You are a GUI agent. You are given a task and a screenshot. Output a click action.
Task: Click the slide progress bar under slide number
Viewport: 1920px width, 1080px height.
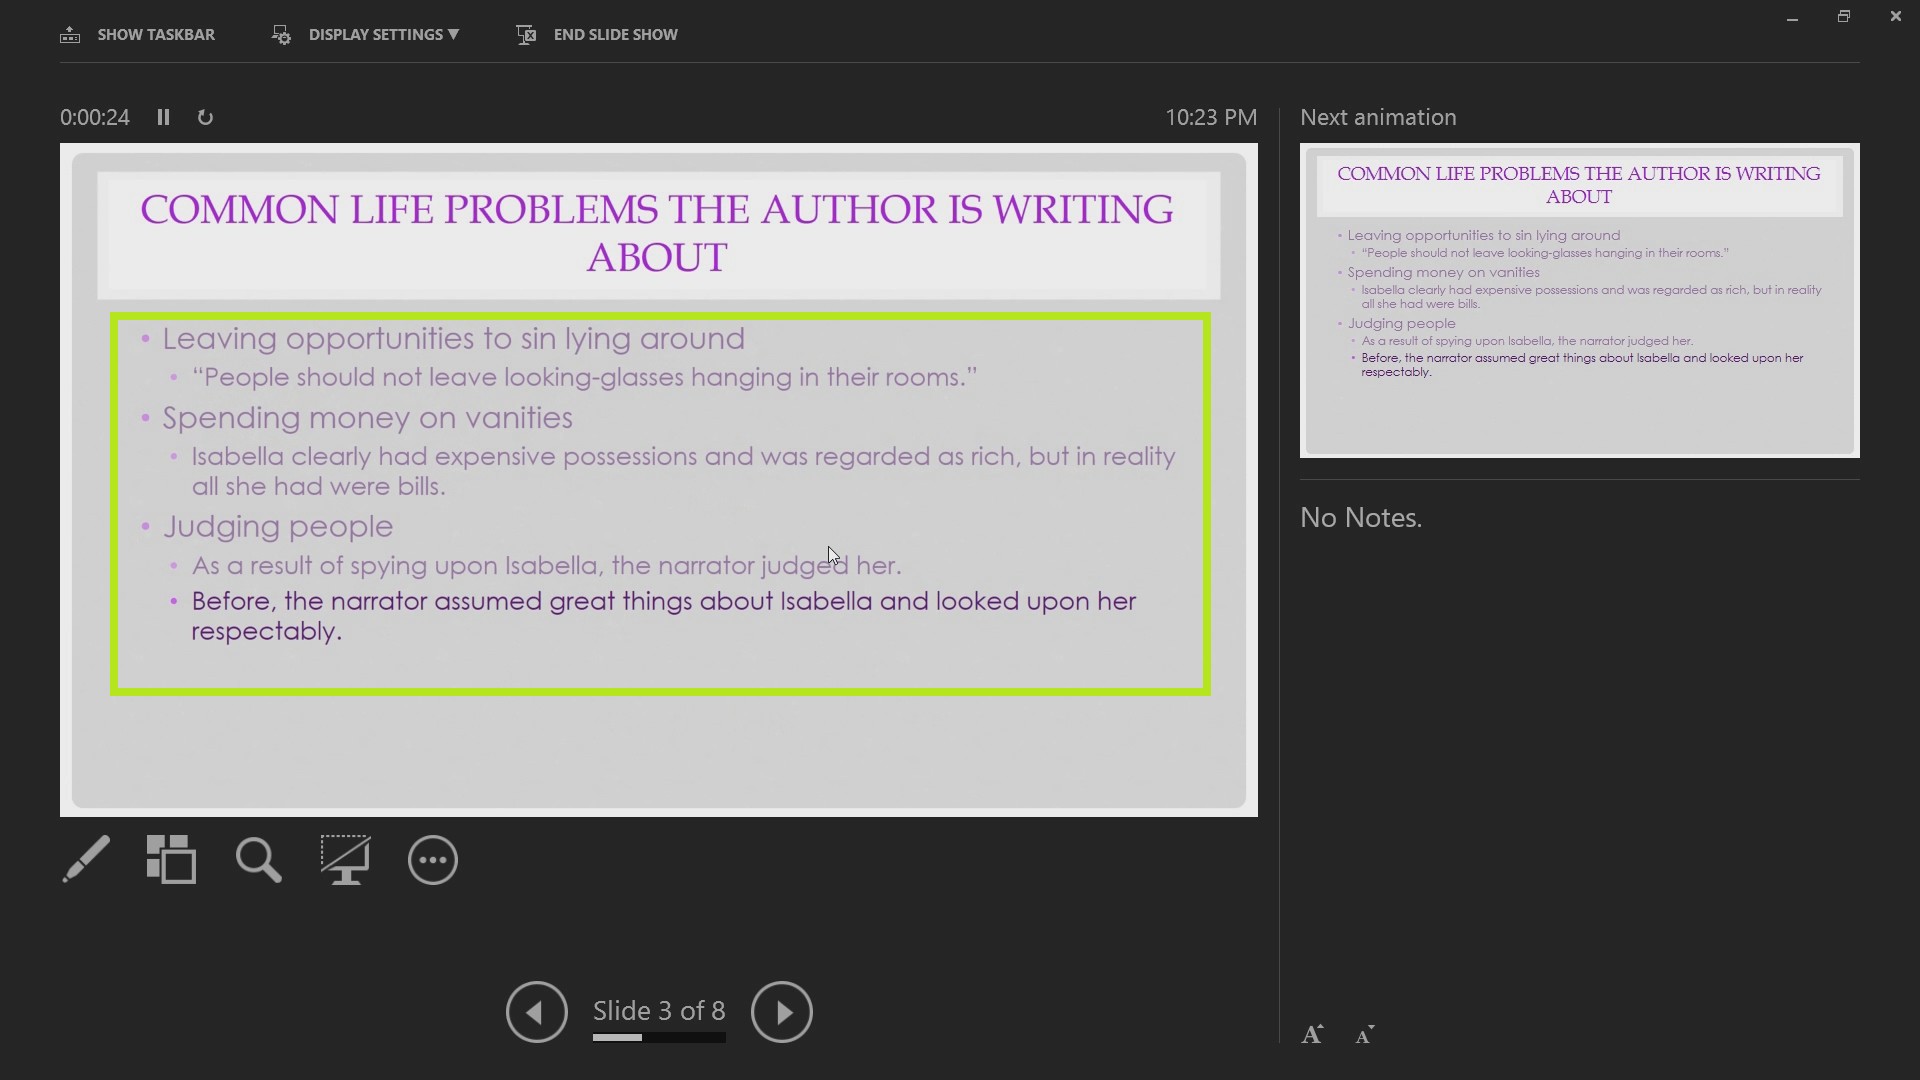click(x=659, y=1038)
